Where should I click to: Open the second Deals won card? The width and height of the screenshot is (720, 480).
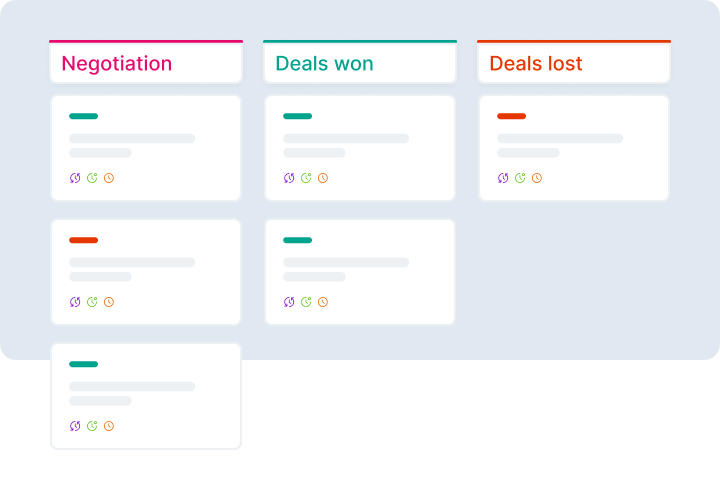360,272
